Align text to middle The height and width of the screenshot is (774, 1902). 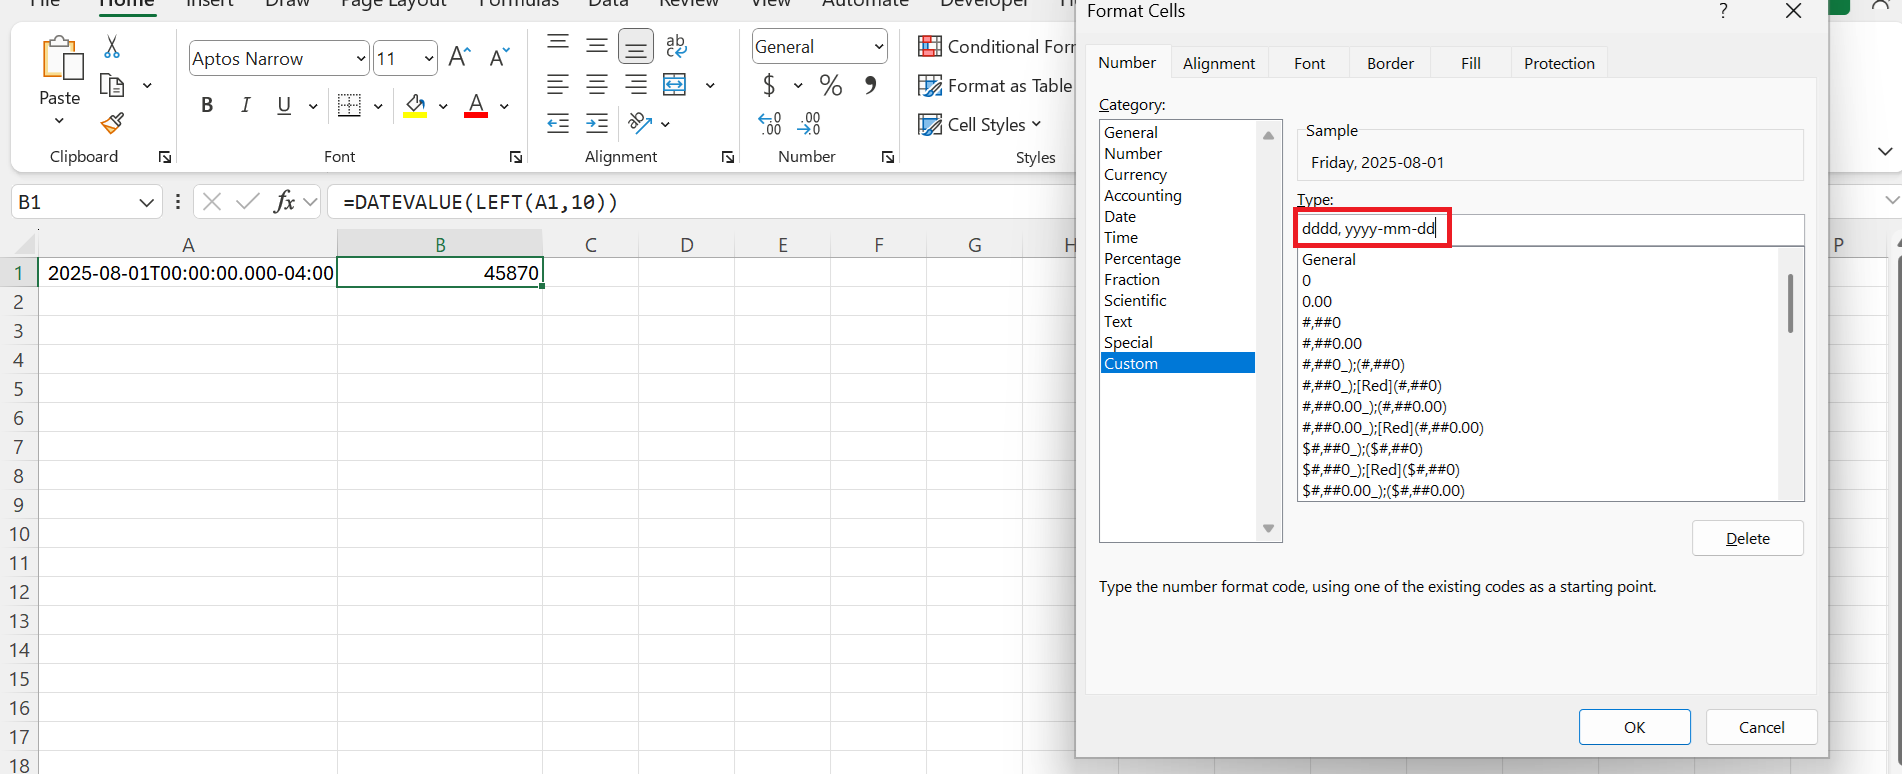pos(597,45)
